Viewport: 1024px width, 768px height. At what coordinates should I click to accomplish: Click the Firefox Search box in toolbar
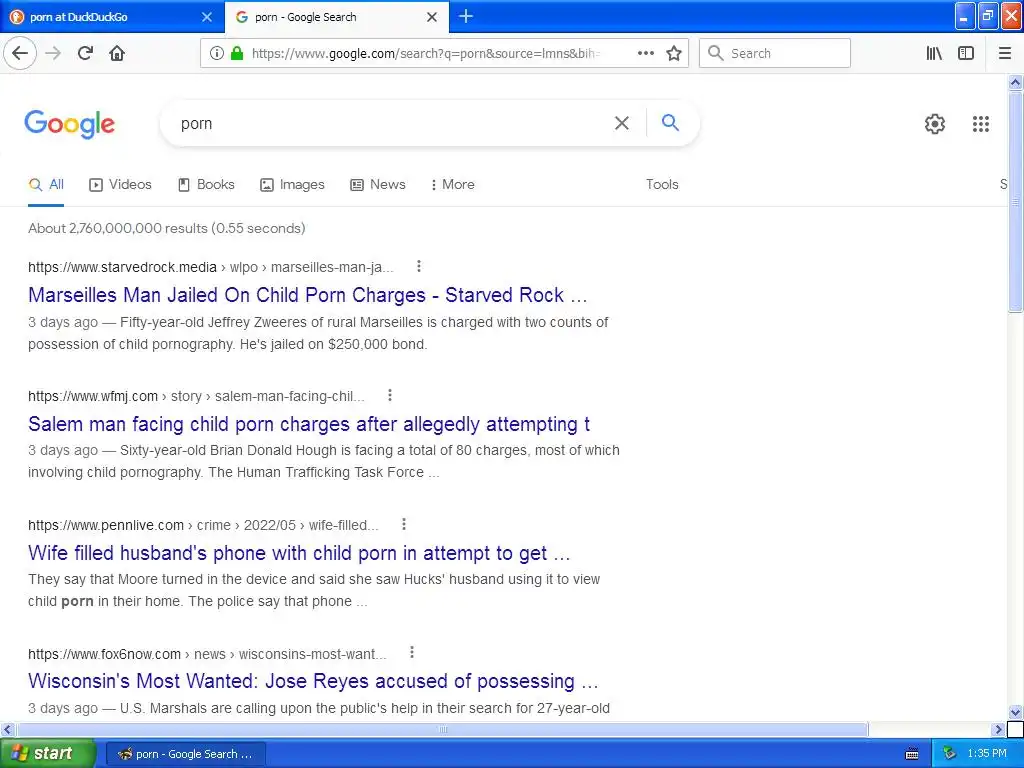(775, 53)
